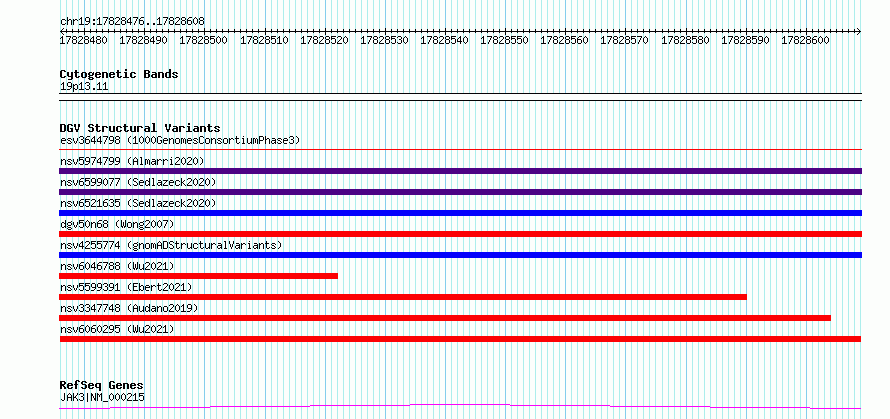Open variant esv3644798 (1000GenomesConsortiumPhase3) label
Image resolution: width=890 pixels, height=419 pixels.
pos(180,140)
